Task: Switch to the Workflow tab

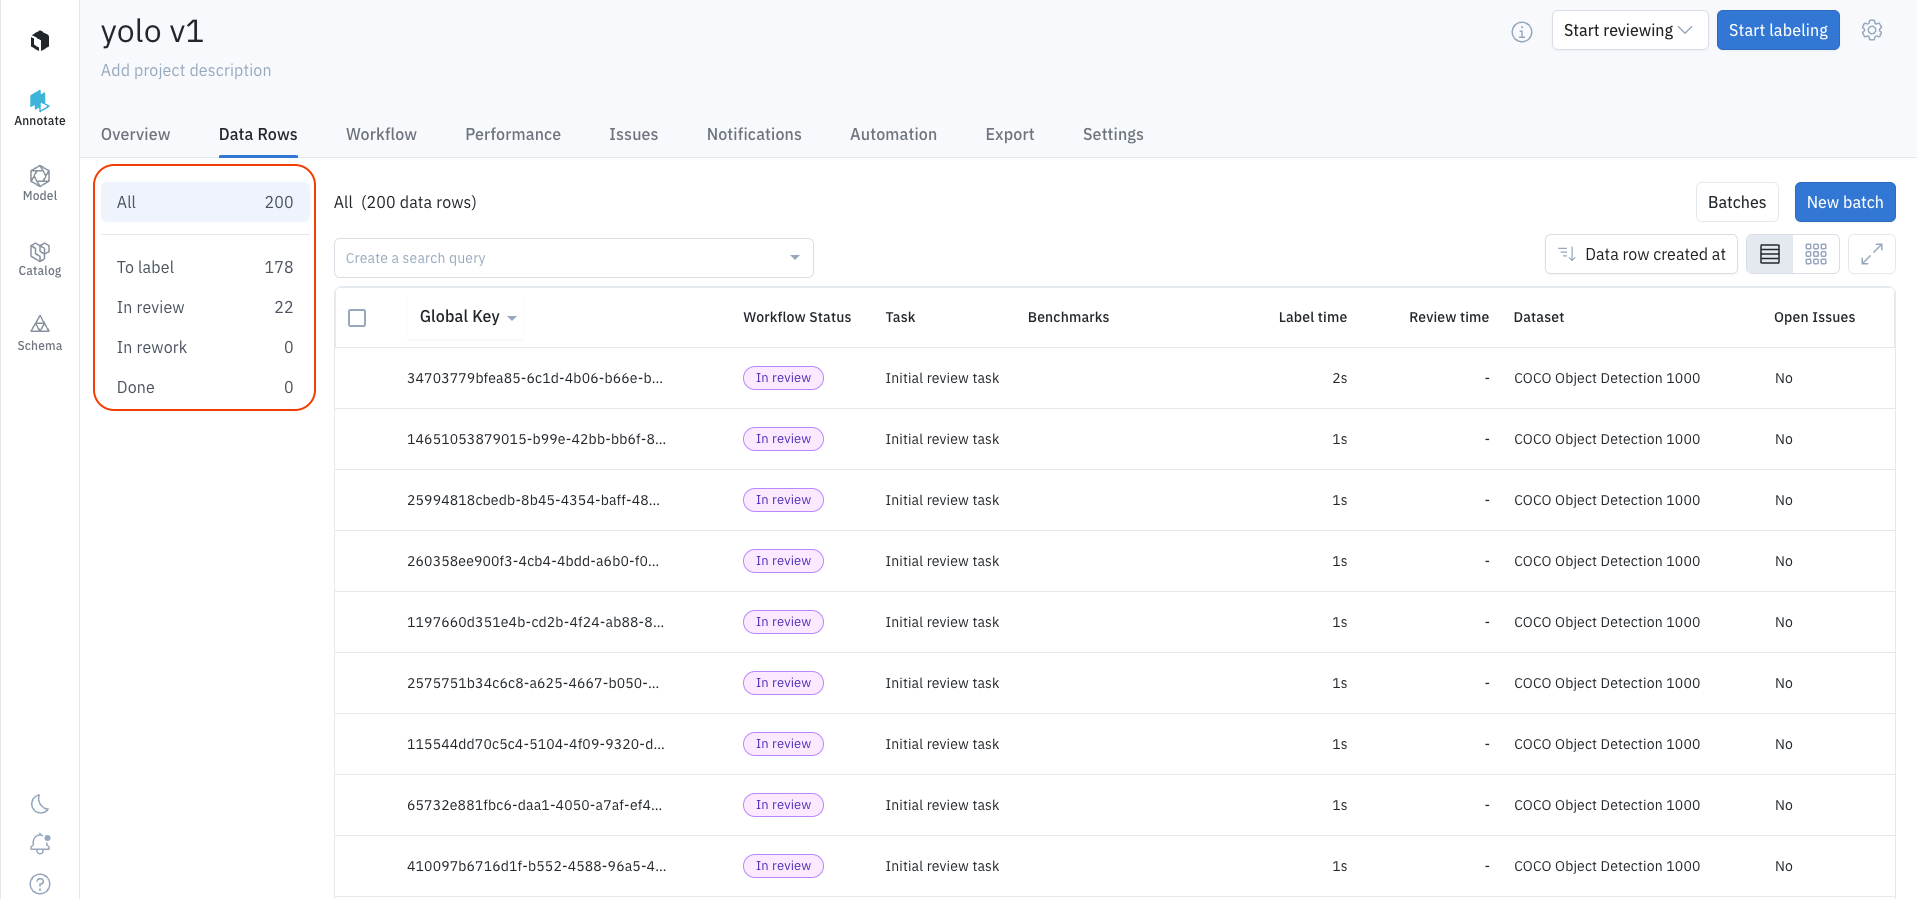Action: tap(381, 134)
